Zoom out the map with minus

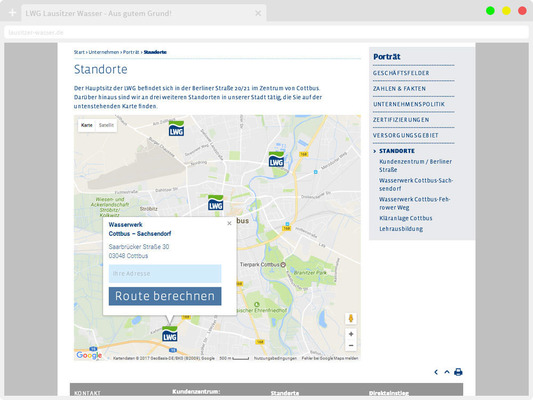coord(351,346)
